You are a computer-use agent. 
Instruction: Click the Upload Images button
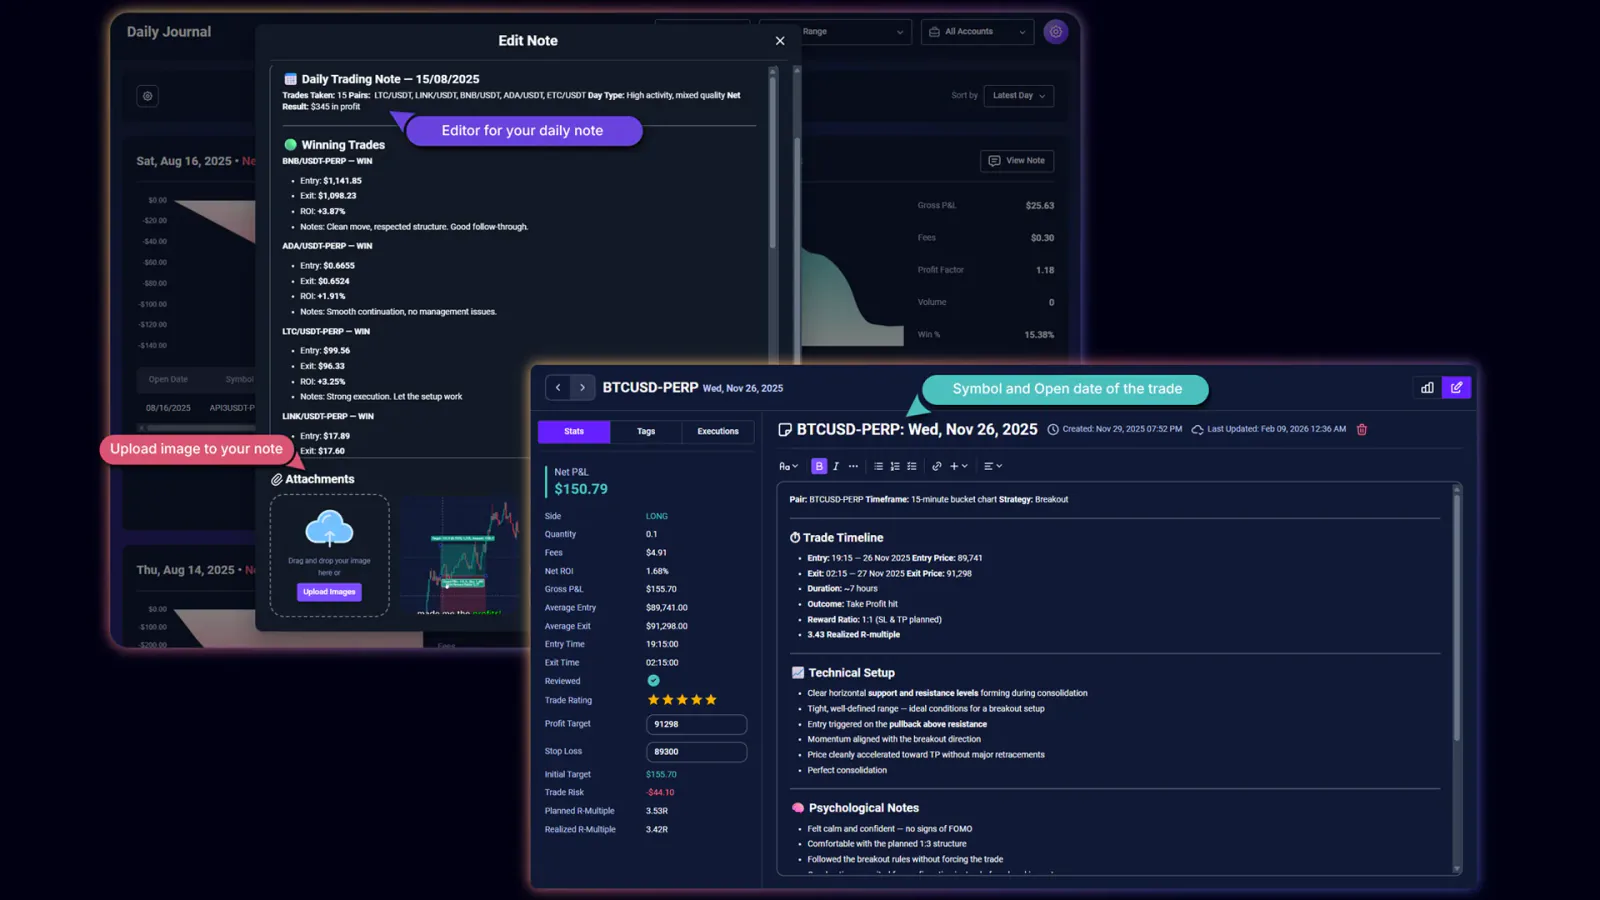pos(328,592)
